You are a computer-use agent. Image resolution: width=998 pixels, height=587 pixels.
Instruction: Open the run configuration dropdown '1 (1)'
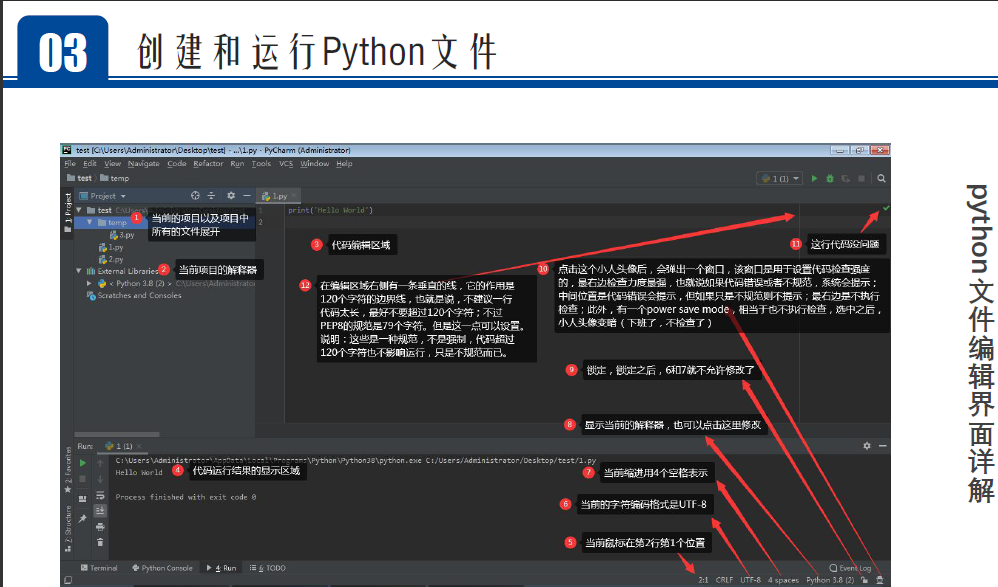tap(780, 179)
